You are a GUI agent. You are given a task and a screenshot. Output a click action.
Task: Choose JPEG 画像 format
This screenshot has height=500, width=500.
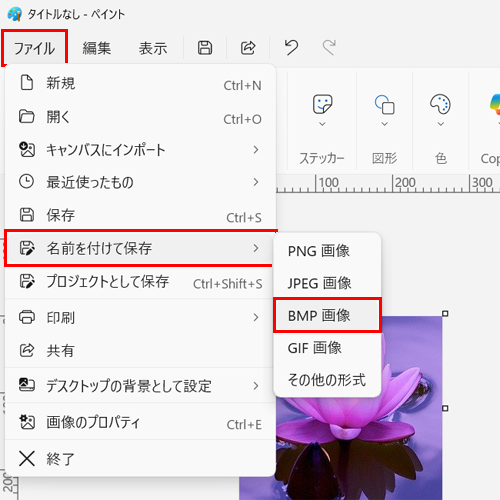pyautogui.click(x=327, y=283)
